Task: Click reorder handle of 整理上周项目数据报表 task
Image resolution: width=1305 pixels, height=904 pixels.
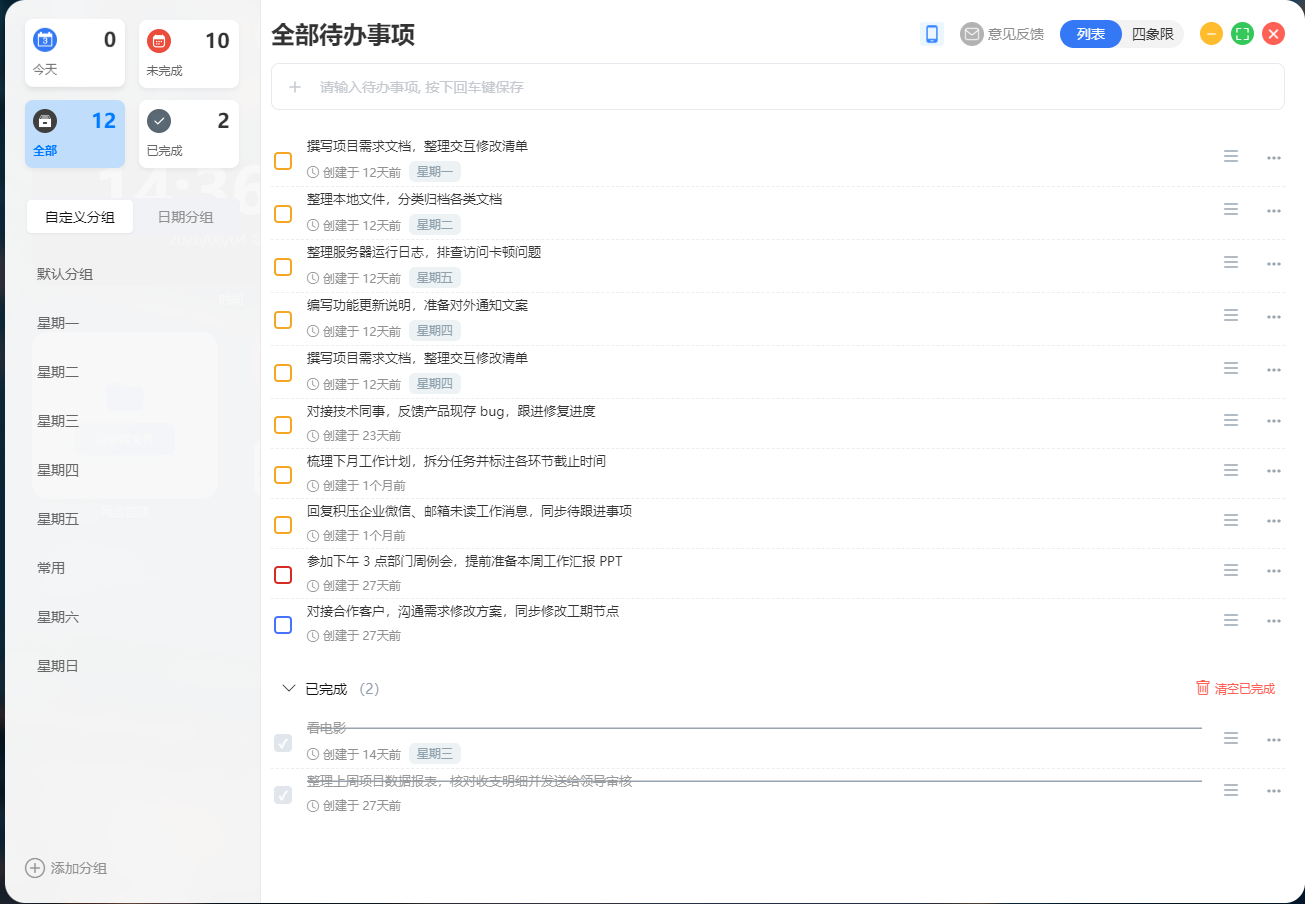Action: pos(1231,790)
